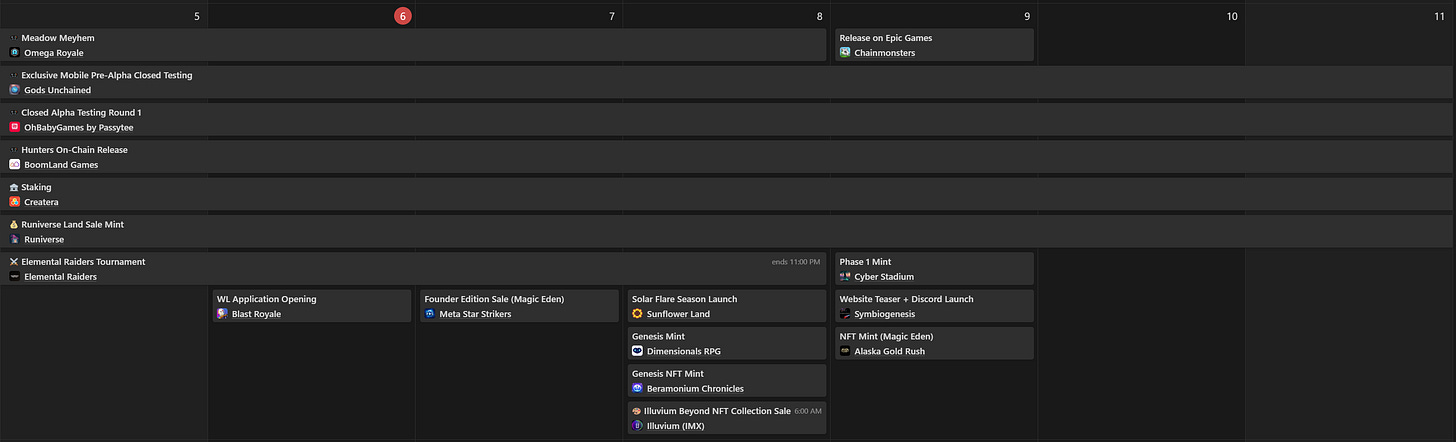Open Phase 1 Mint Cyber Stadium event

934,269
